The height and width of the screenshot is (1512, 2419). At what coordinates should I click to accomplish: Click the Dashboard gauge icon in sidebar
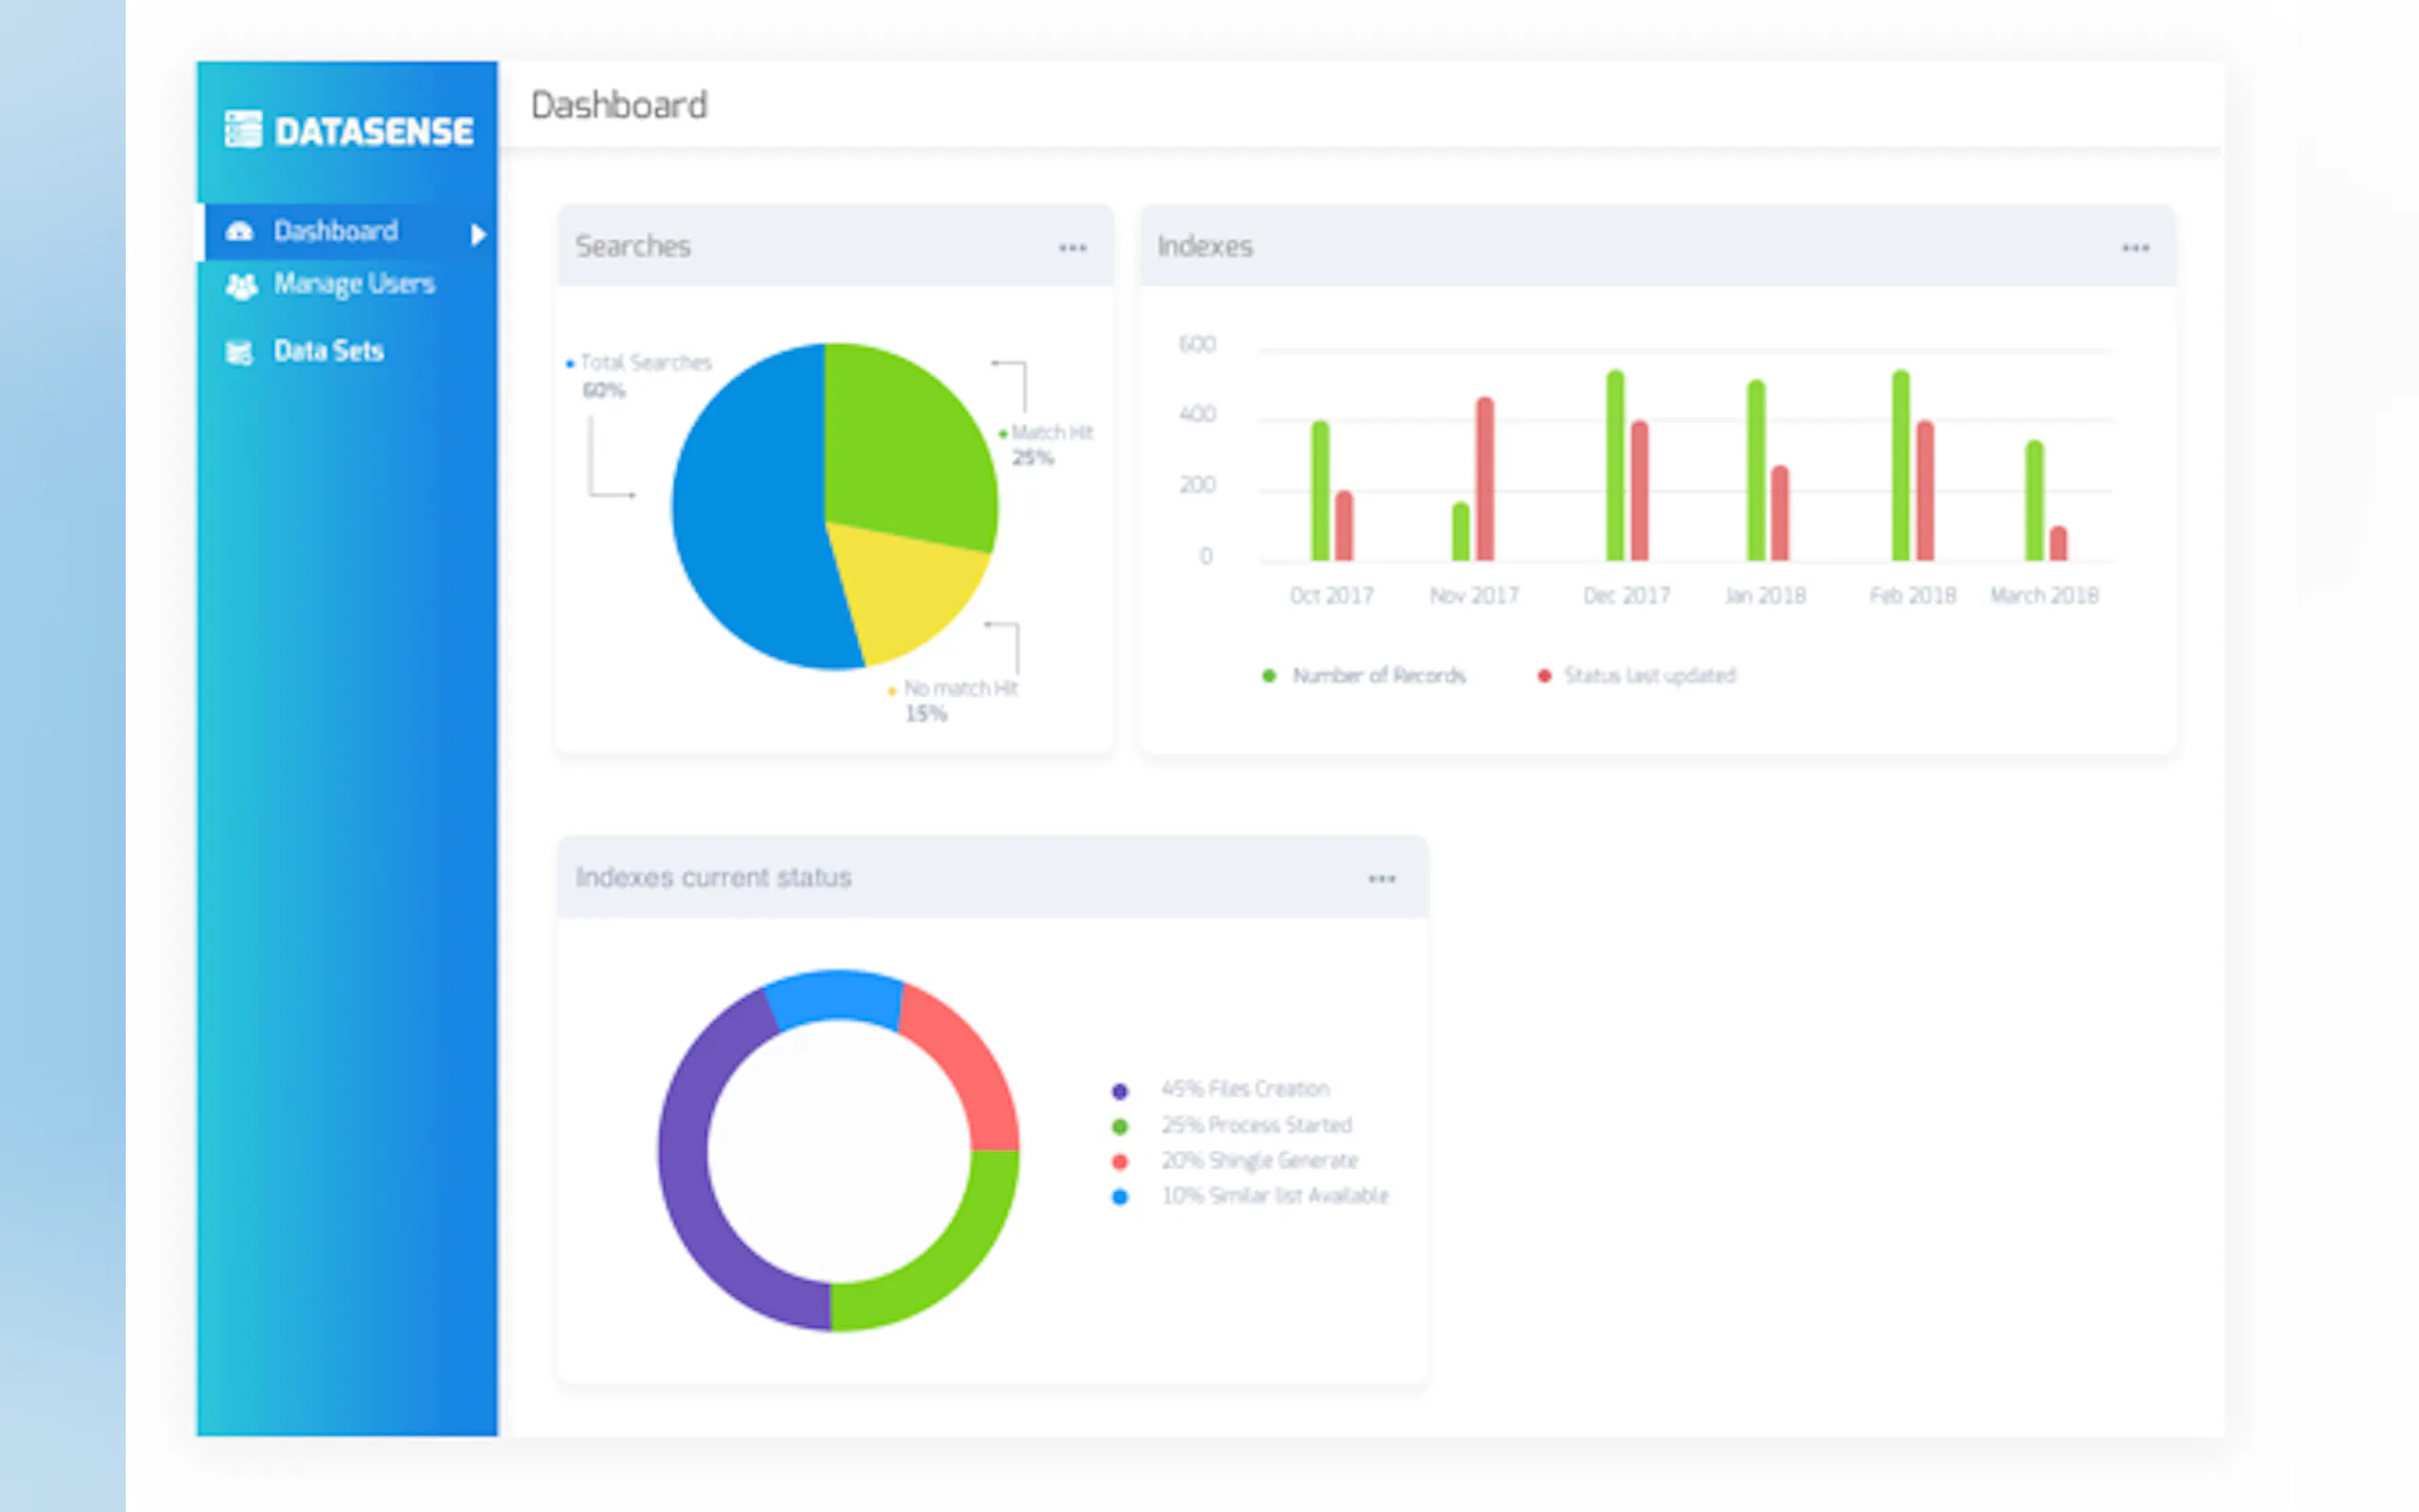coord(239,232)
